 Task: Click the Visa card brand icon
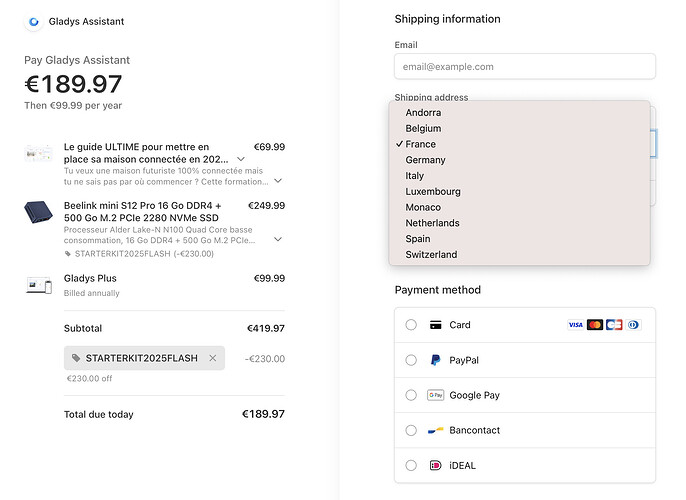[x=575, y=325]
